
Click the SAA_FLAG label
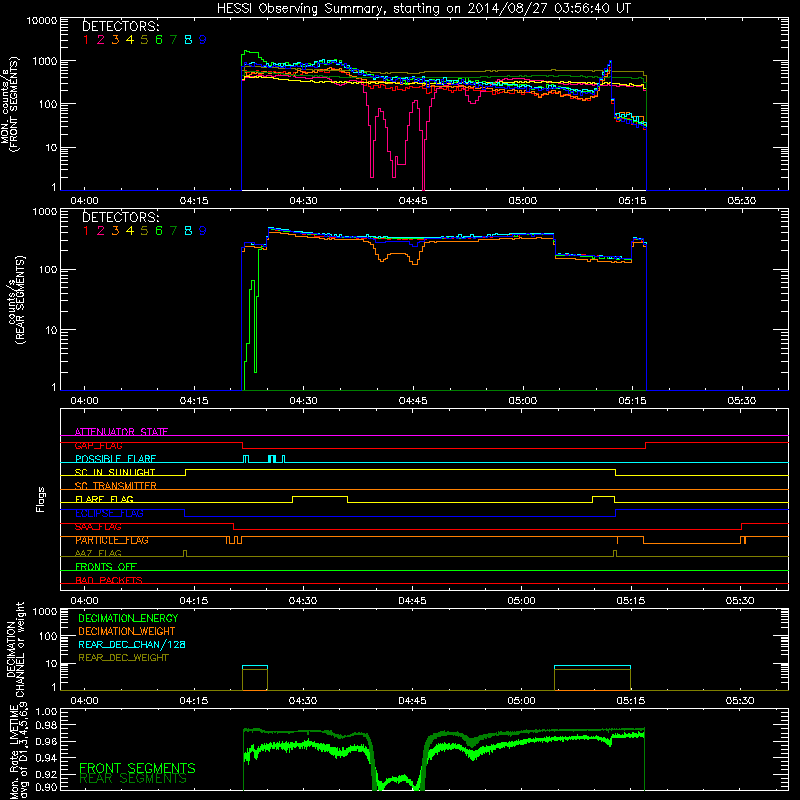98,527
